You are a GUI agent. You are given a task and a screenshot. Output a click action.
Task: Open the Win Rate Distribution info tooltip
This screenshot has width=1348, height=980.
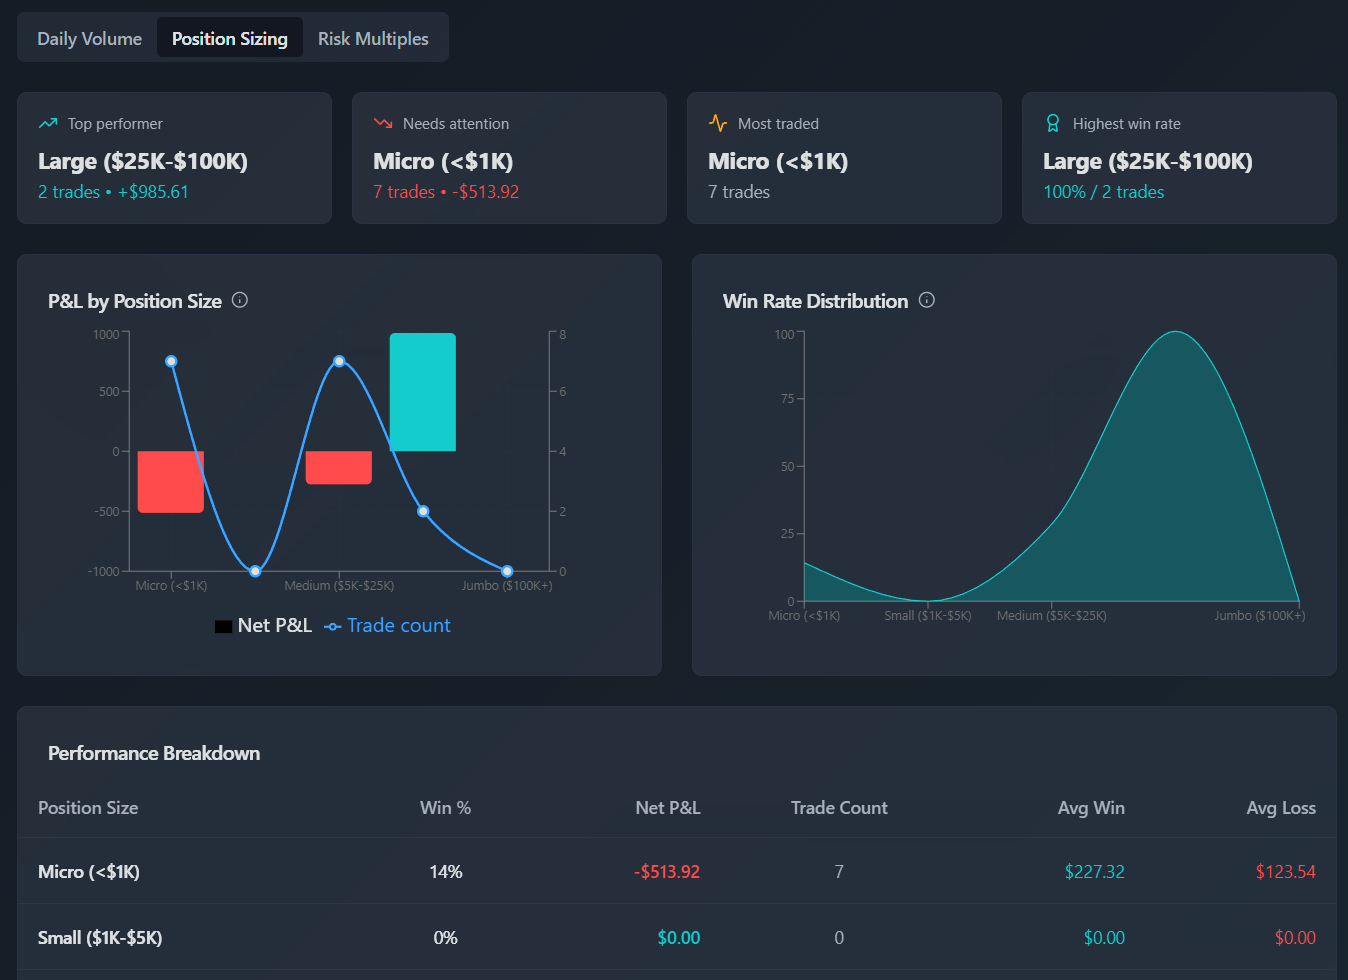(926, 299)
